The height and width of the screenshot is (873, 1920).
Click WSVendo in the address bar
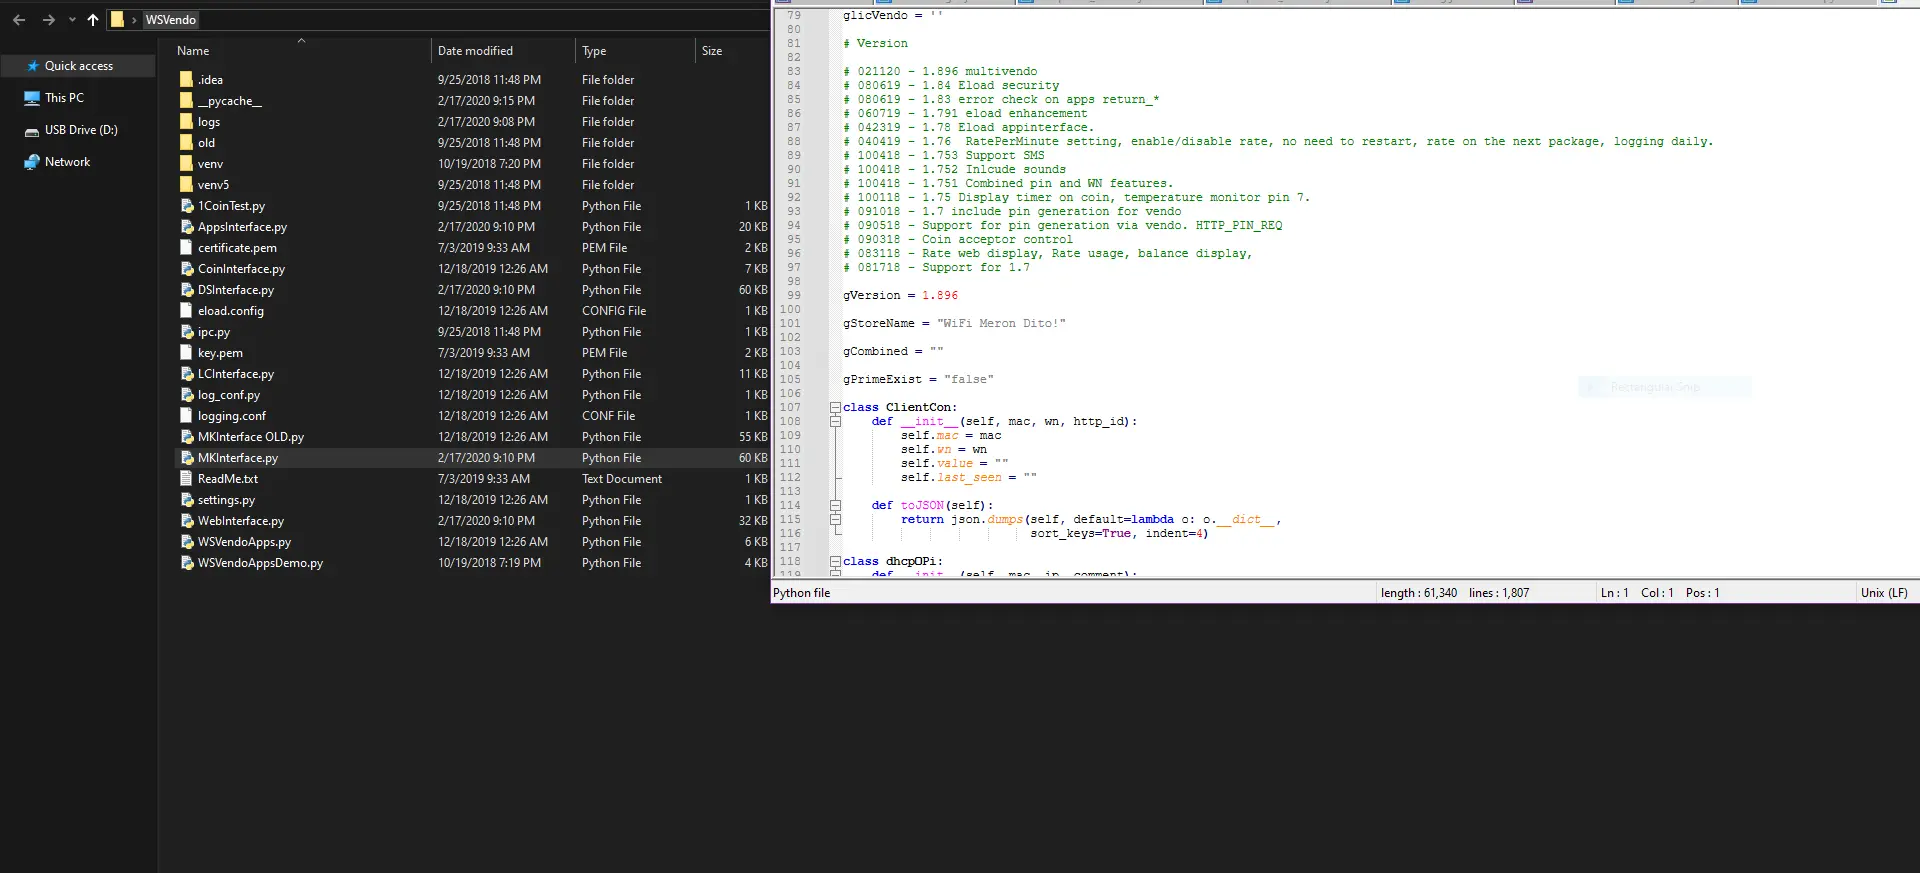[171, 20]
